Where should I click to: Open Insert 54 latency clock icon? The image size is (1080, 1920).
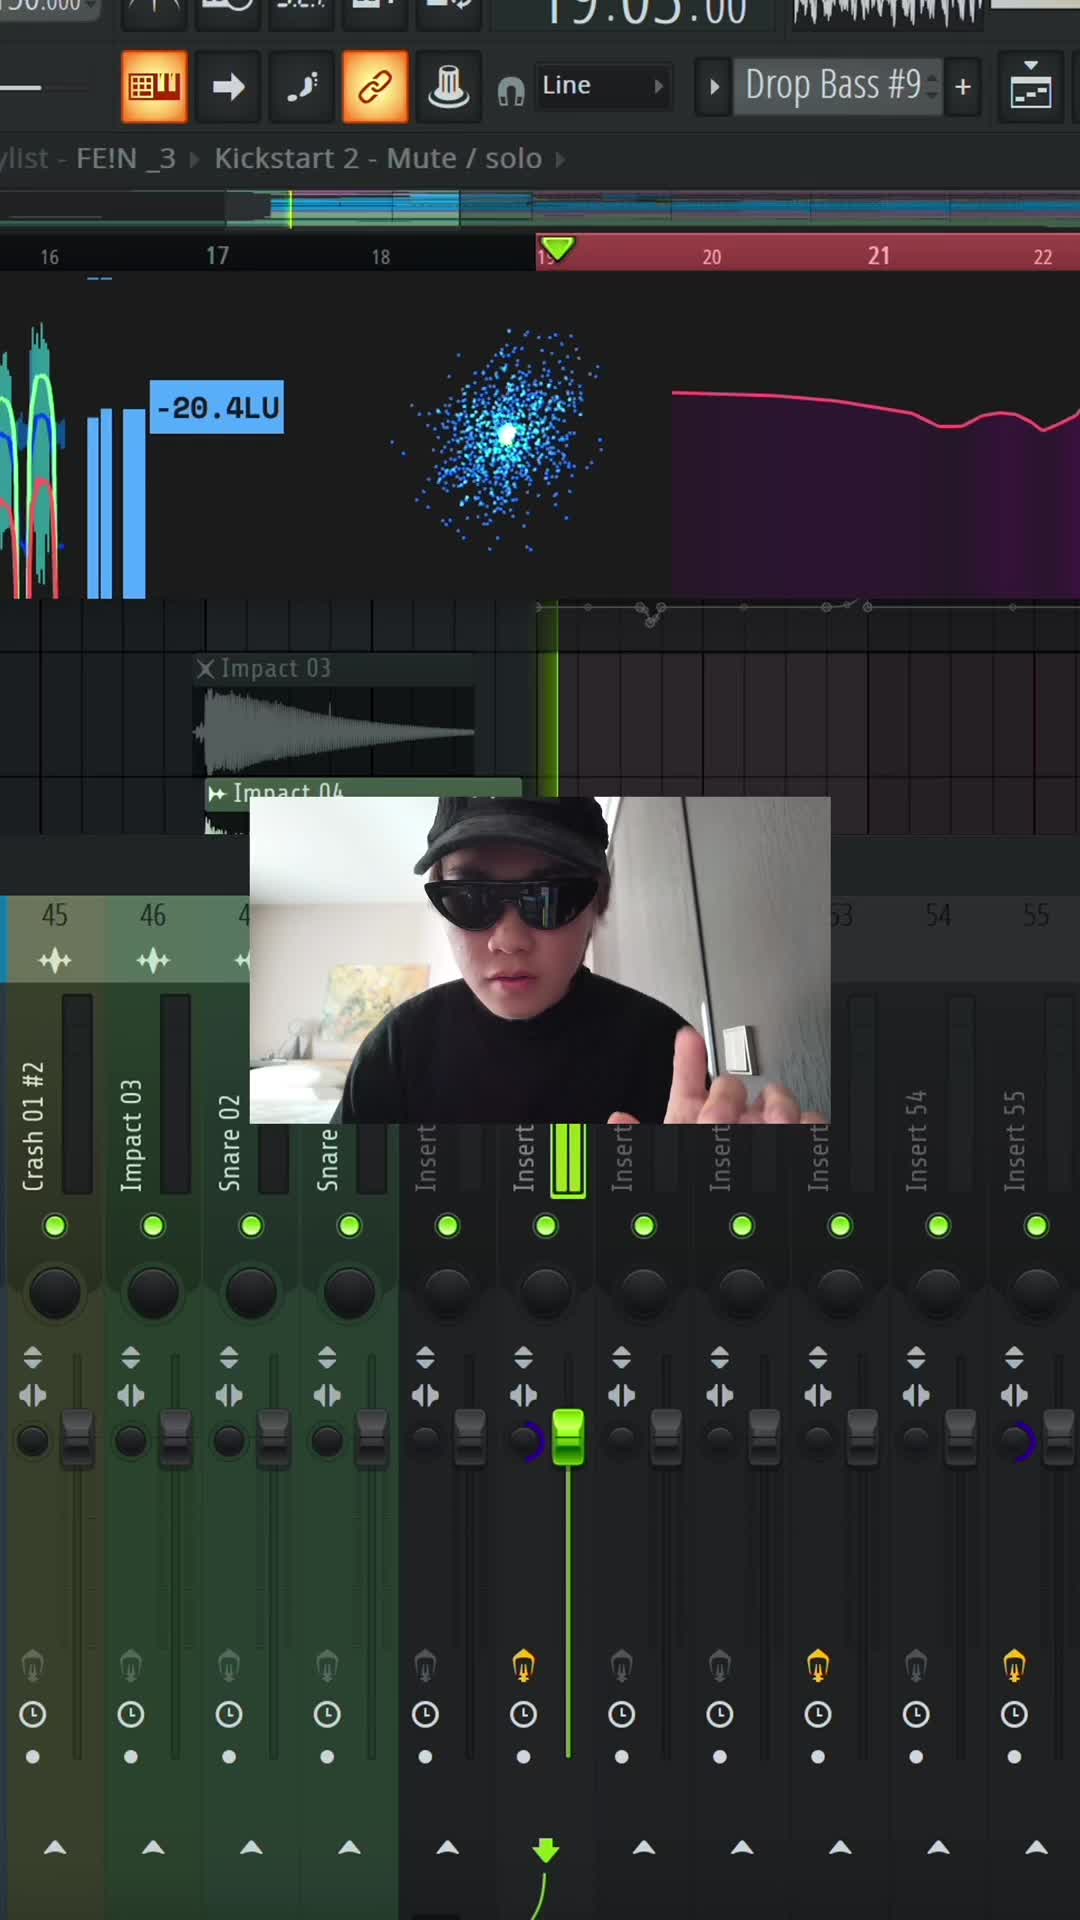click(916, 1714)
